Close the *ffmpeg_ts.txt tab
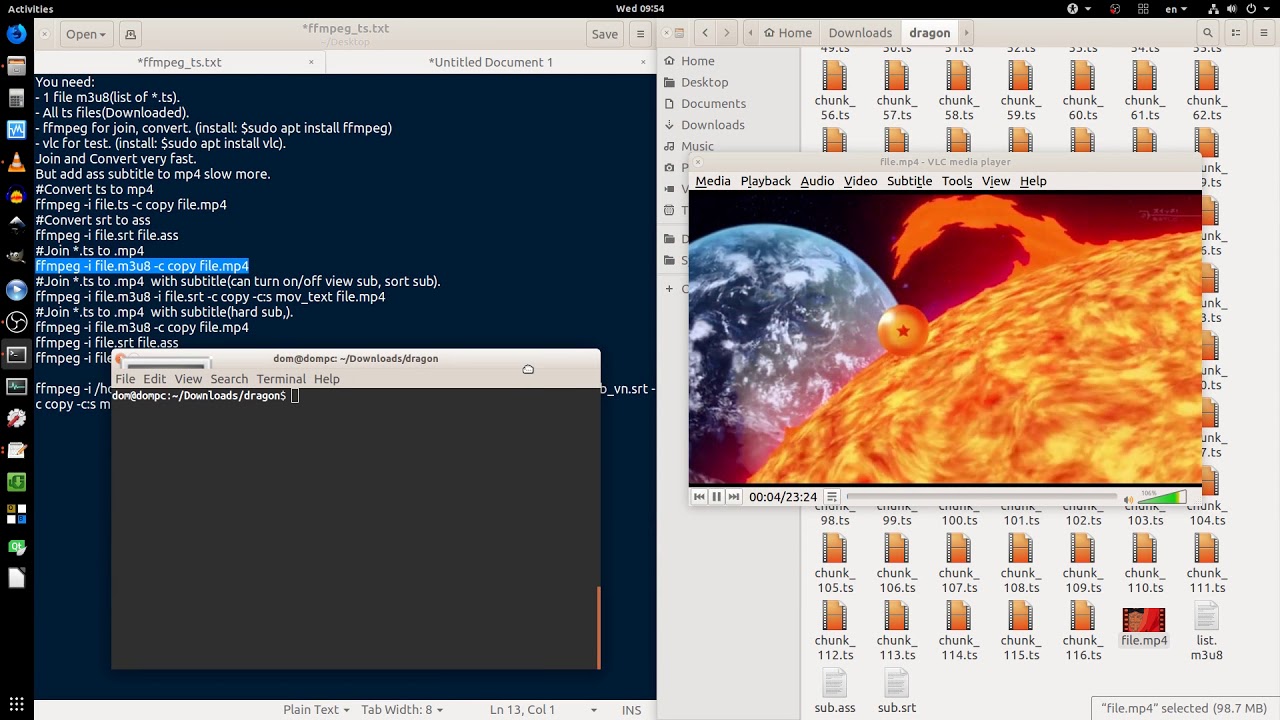Viewport: 1280px width, 720px height. (311, 62)
